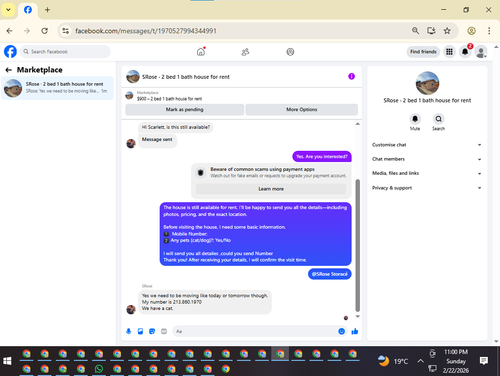Open Chrome three-dot menu
Image resolution: width=500 pixels, height=376 pixels.
(489, 31)
